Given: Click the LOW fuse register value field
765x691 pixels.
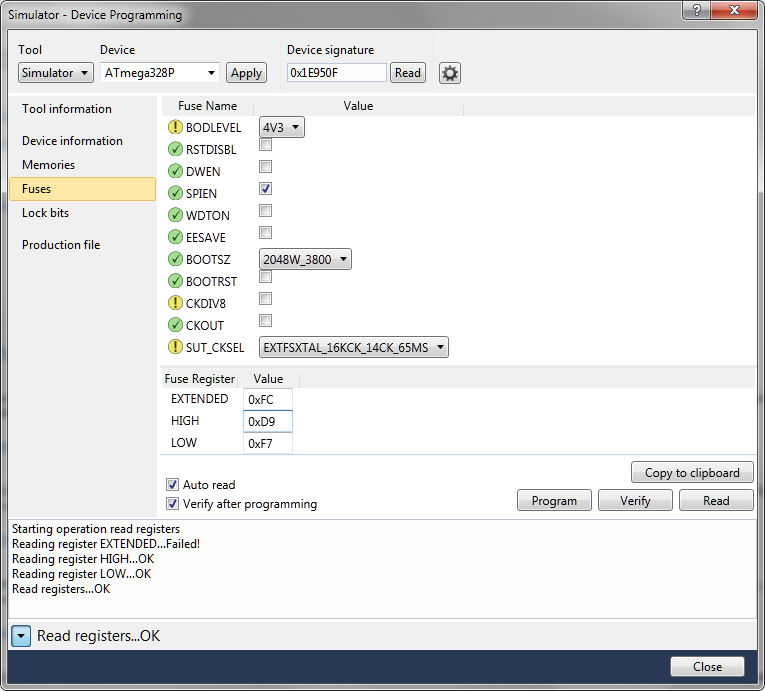Looking at the screenshot, I should coord(268,443).
